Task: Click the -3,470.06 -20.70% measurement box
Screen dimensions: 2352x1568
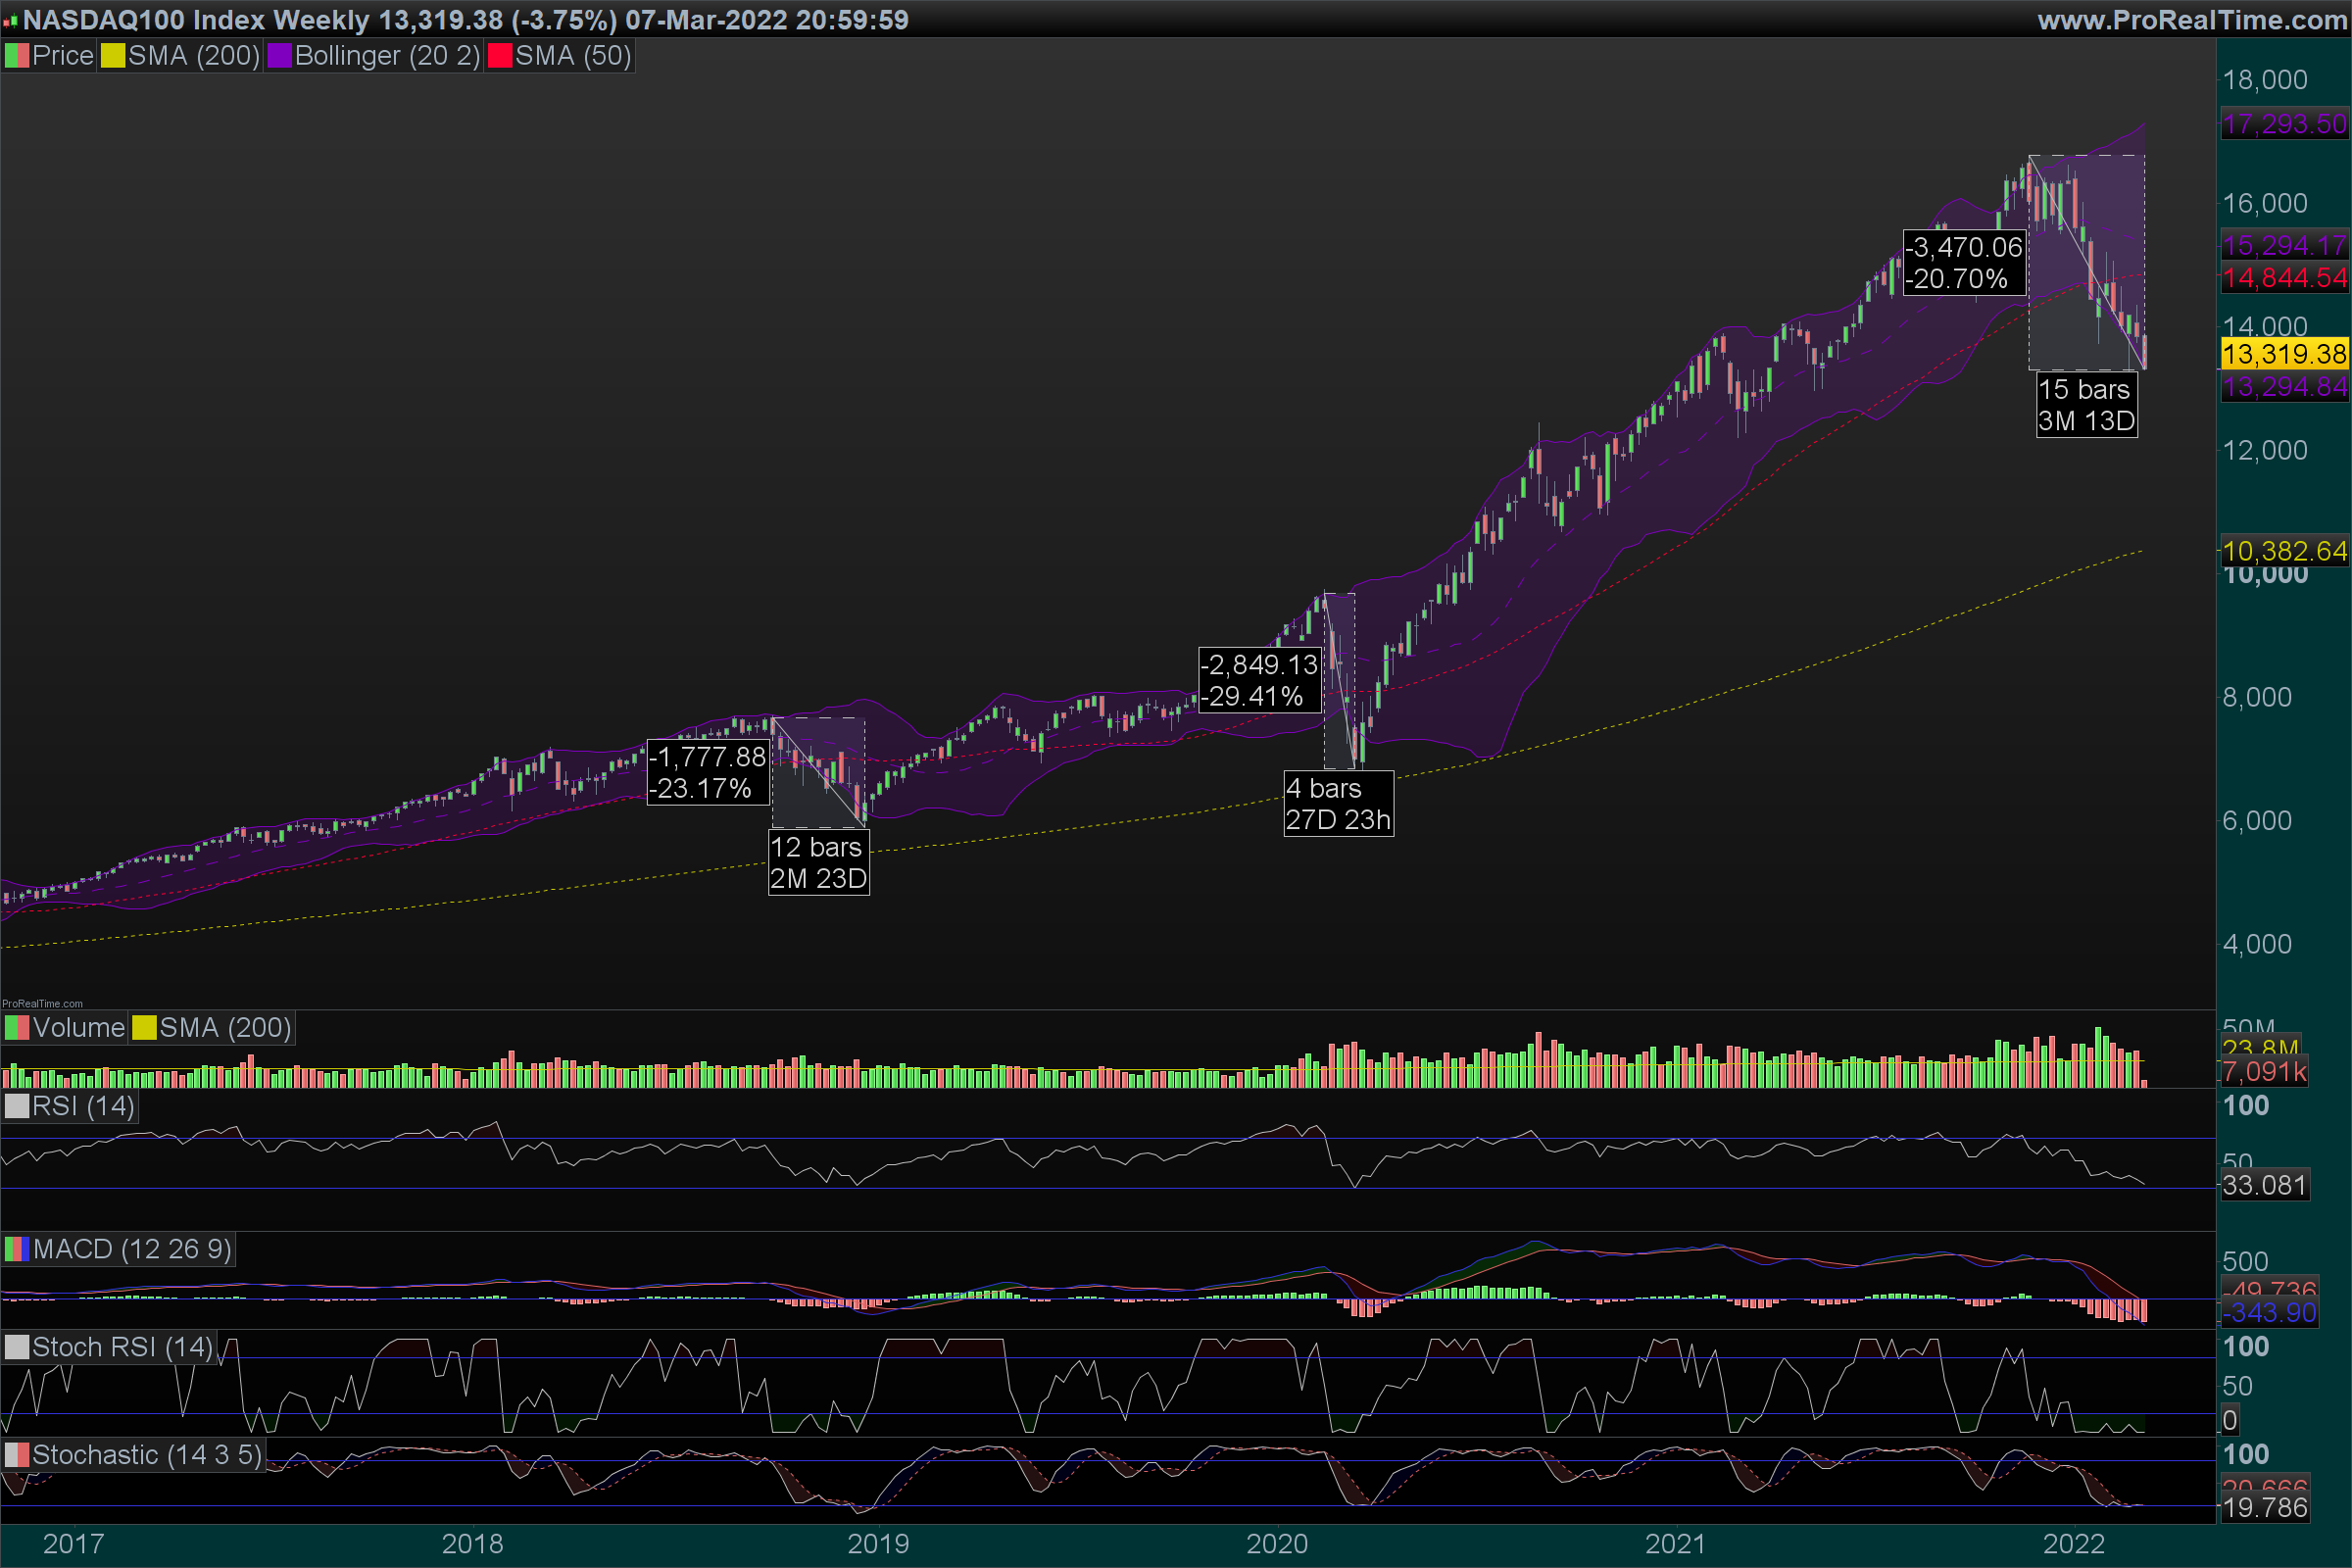Action: tap(1964, 263)
